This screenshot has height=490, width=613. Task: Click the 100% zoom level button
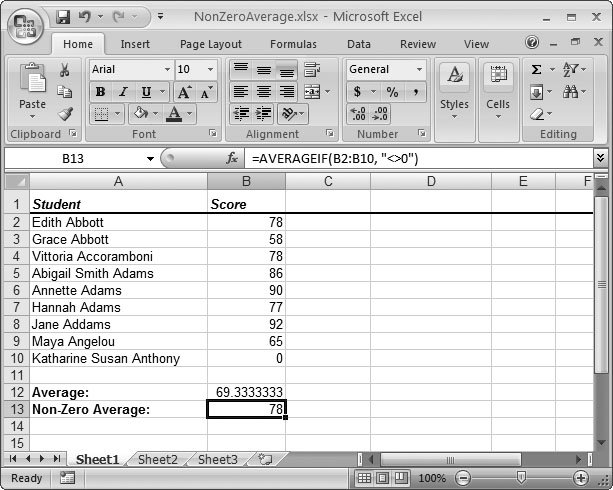coord(432,478)
